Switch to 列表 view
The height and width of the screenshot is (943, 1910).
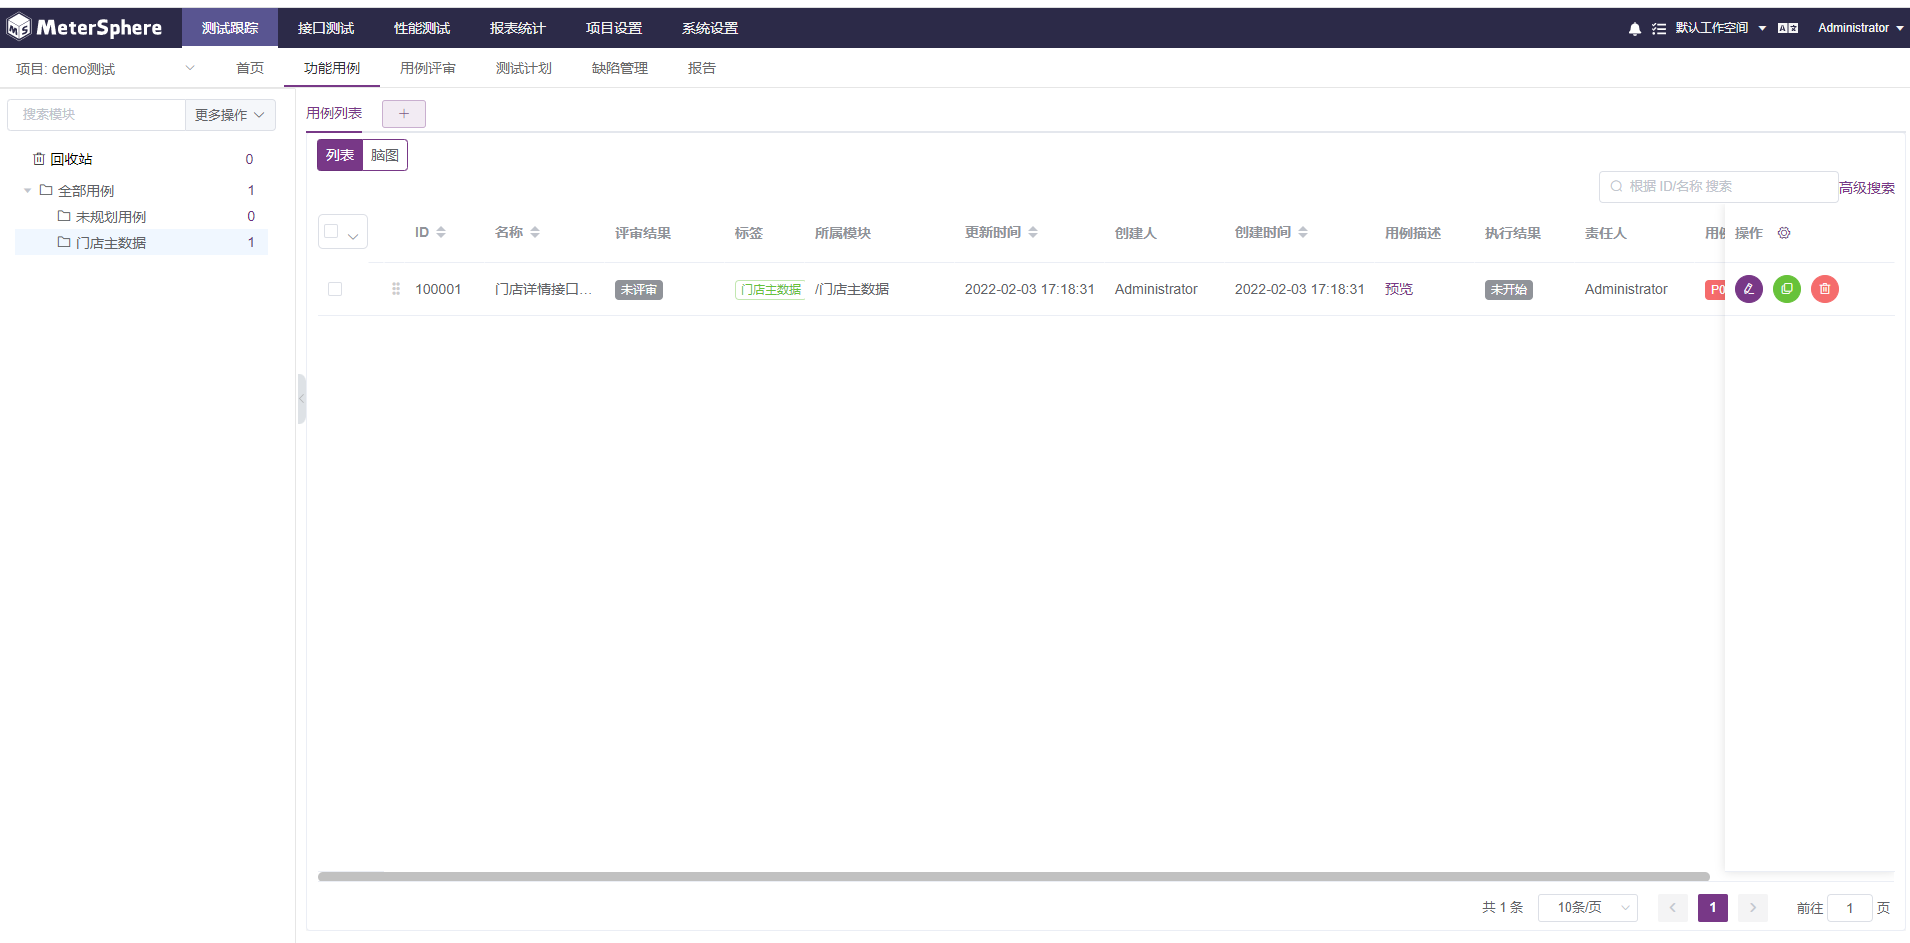tap(340, 155)
